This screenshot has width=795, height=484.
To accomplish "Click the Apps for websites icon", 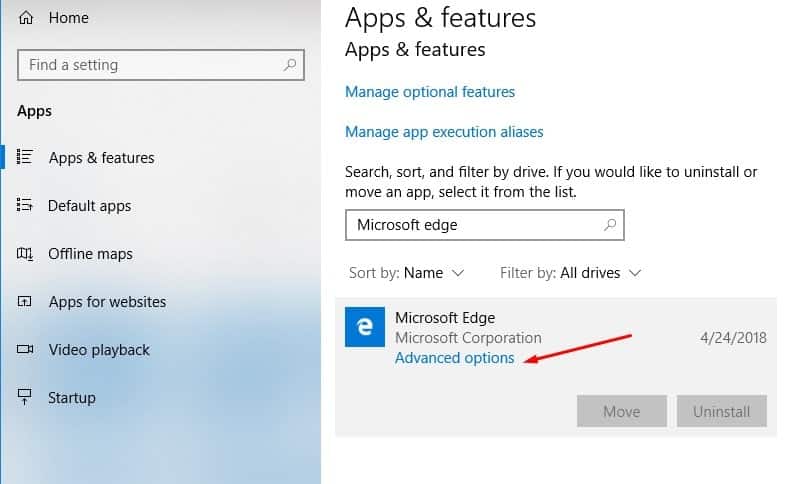I will coord(26,302).
